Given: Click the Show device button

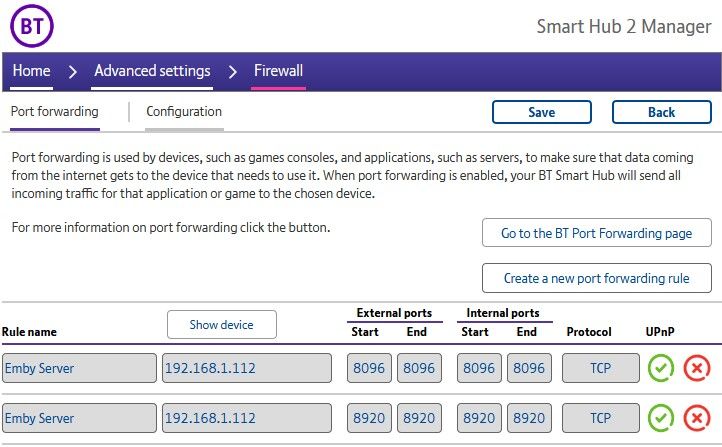Looking at the screenshot, I should coord(221,324).
